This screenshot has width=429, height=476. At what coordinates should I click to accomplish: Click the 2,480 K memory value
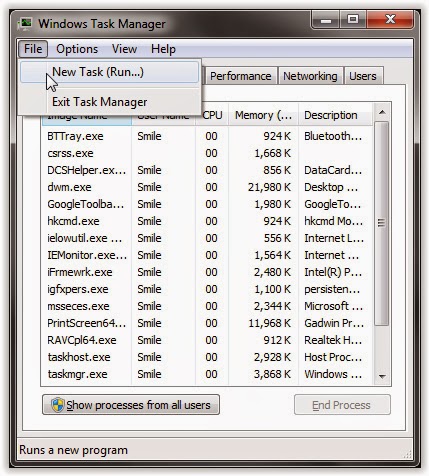click(x=272, y=272)
